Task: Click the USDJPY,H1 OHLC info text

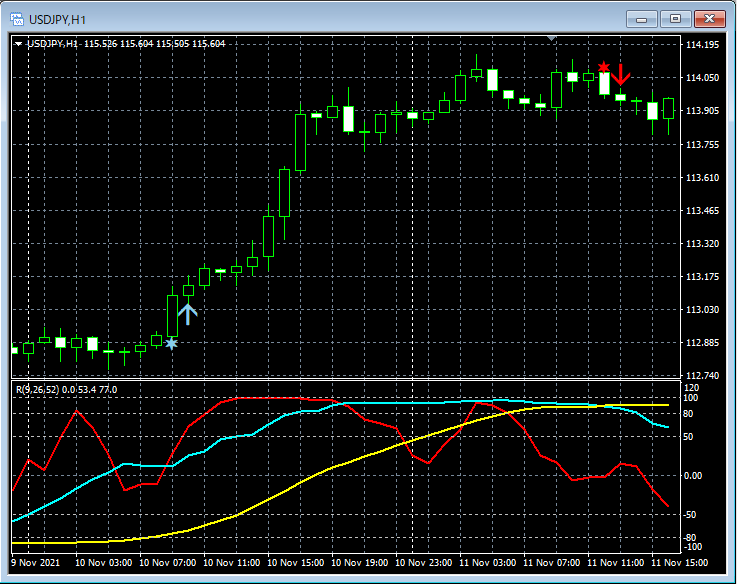Action: pos(130,44)
